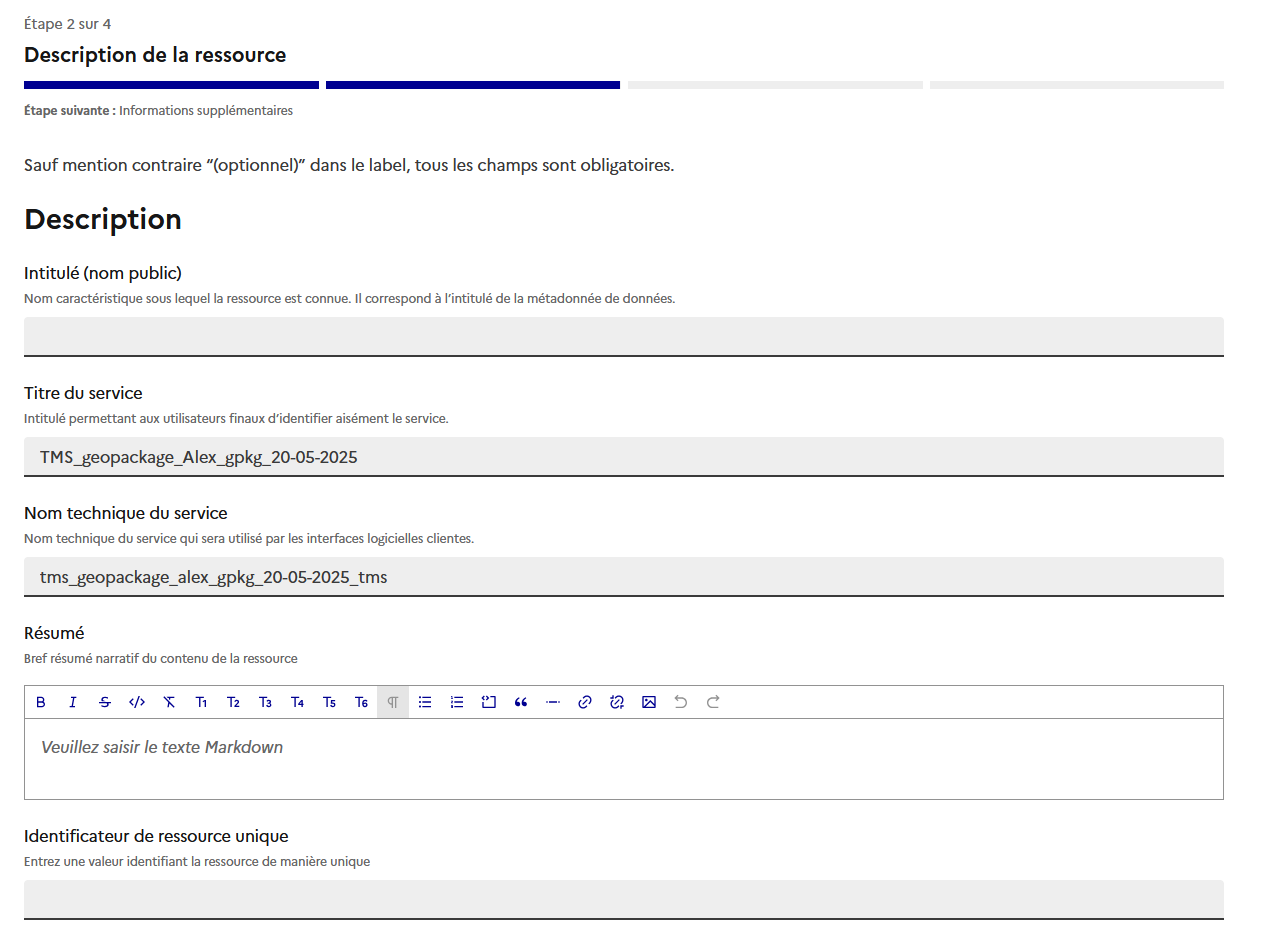Insert a blockquote in the Résumé editor
Screen dimensions: 1261x935
pos(520,702)
